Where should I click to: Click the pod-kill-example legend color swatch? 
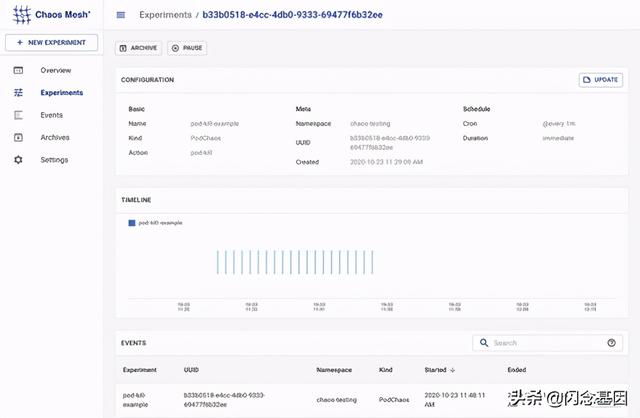click(x=132, y=223)
